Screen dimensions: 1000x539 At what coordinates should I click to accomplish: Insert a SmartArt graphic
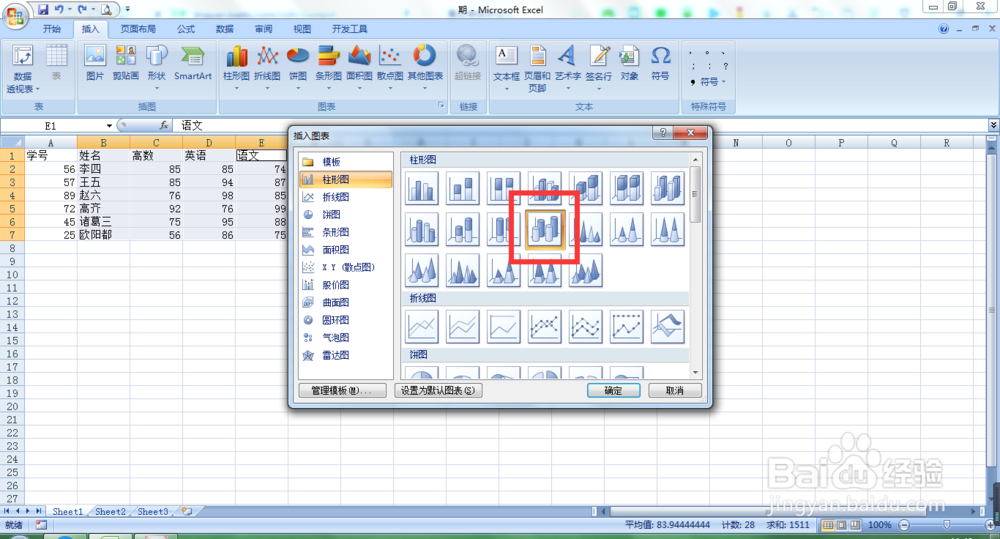point(193,63)
